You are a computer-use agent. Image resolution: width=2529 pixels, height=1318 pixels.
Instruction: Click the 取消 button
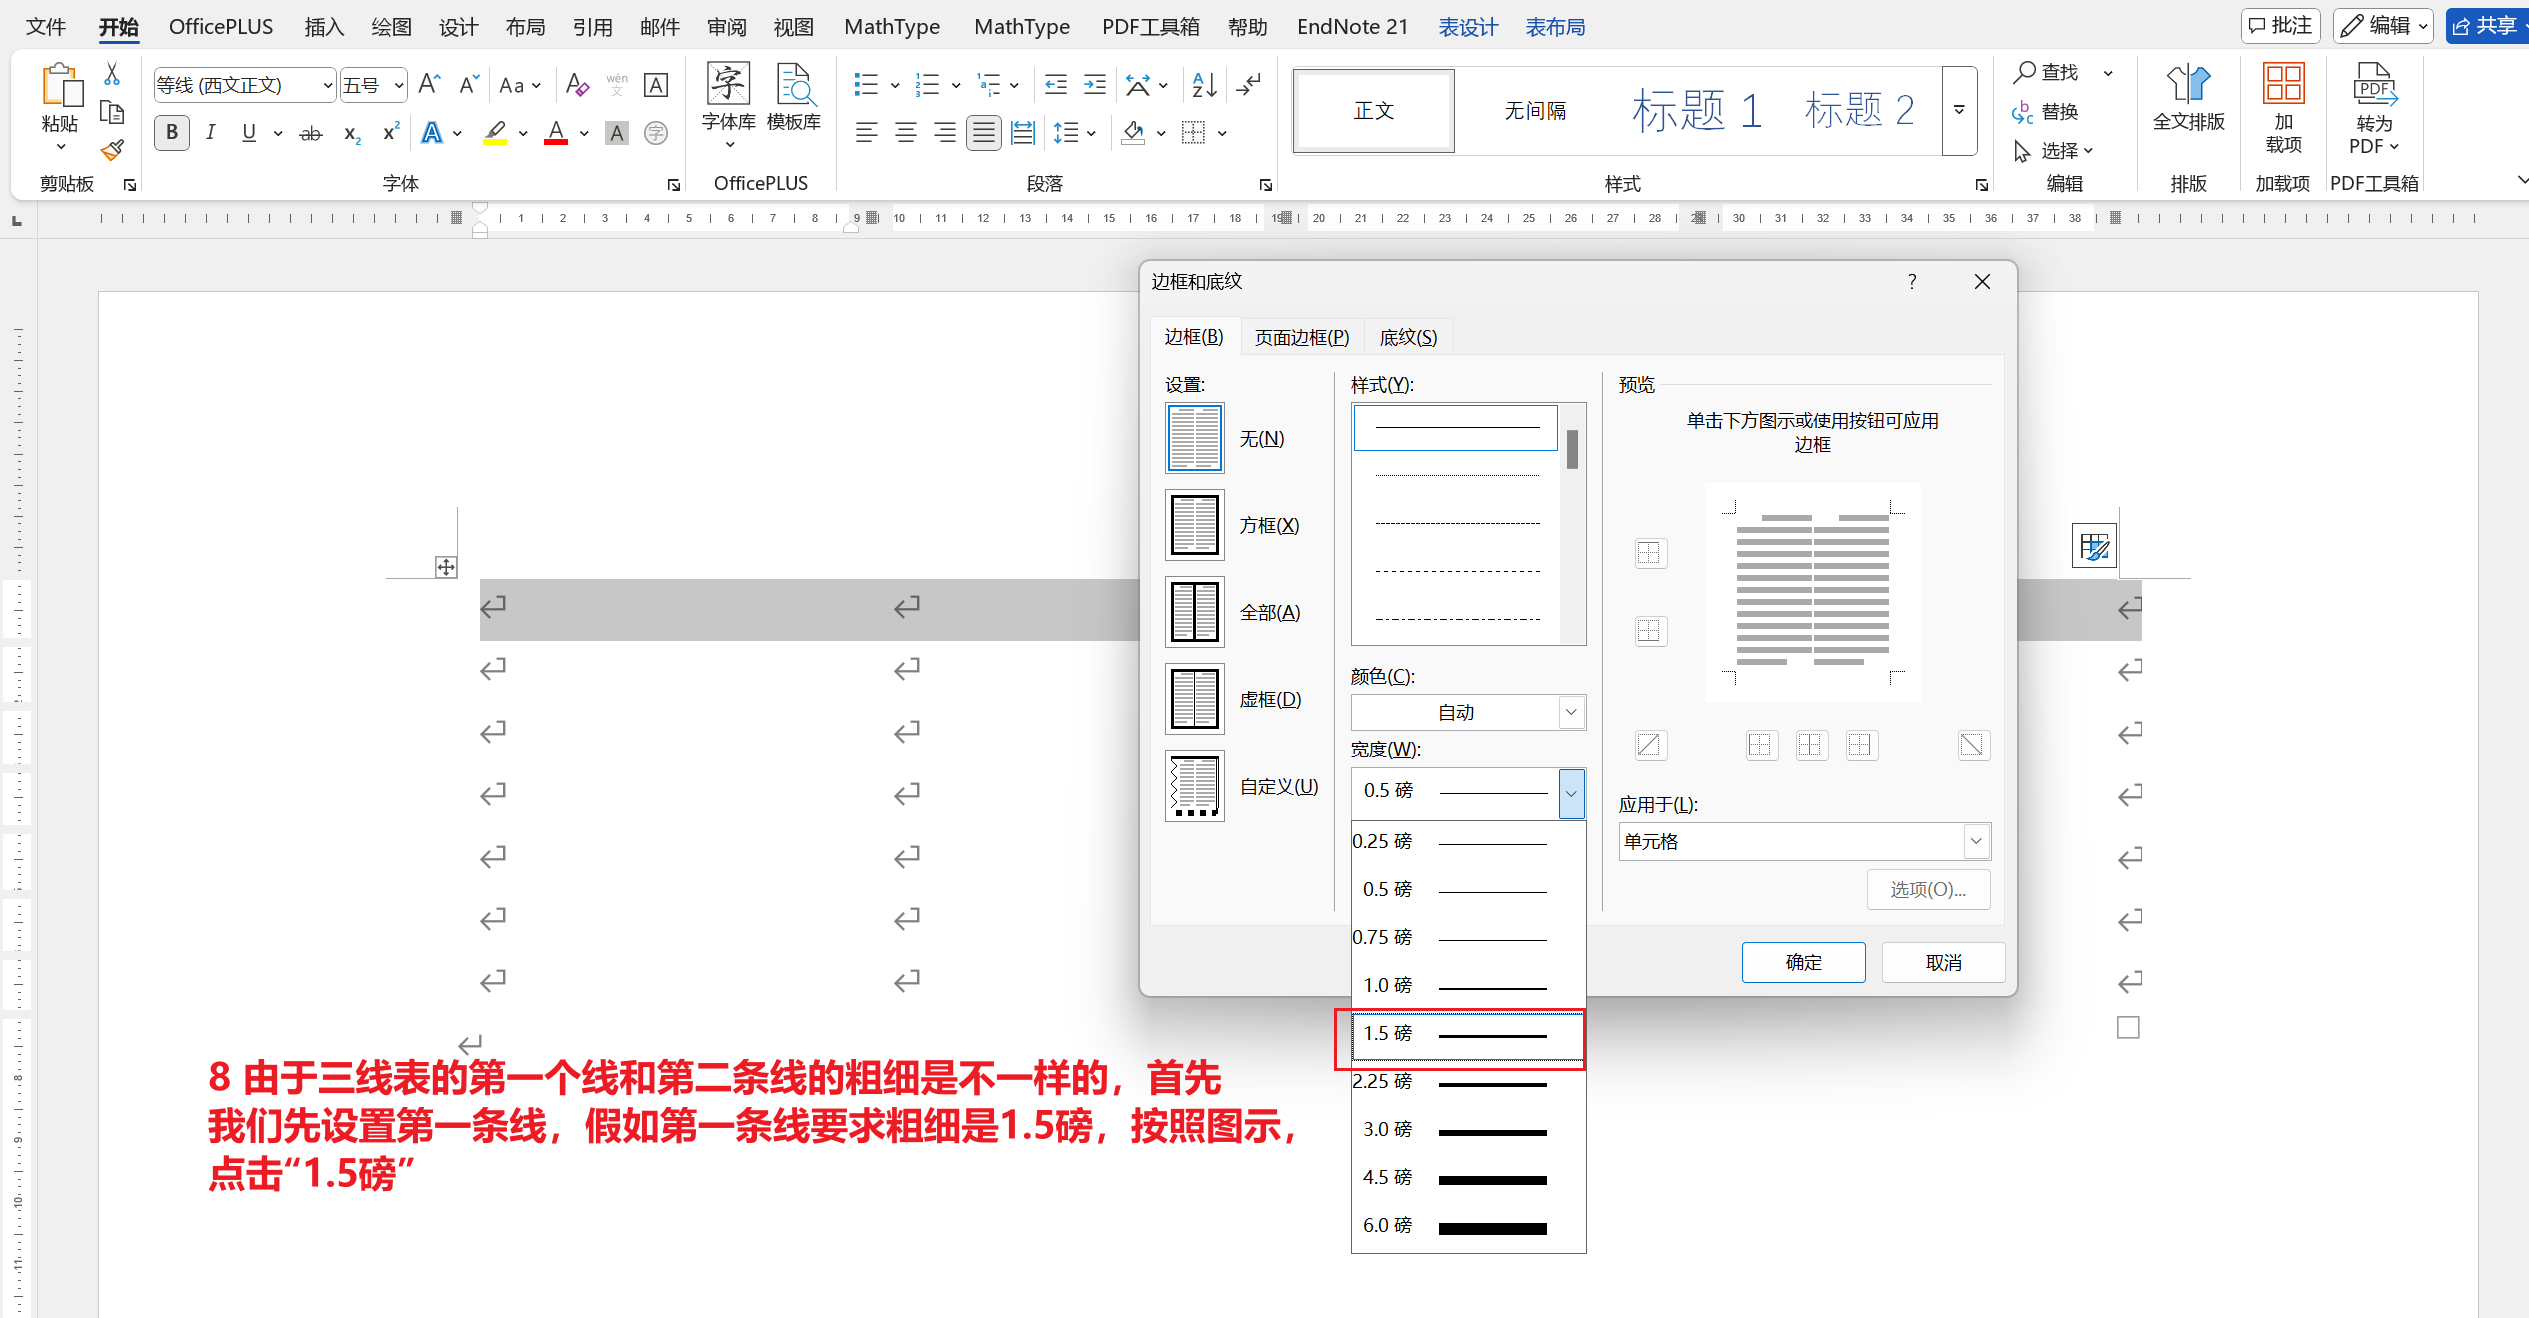point(1943,962)
